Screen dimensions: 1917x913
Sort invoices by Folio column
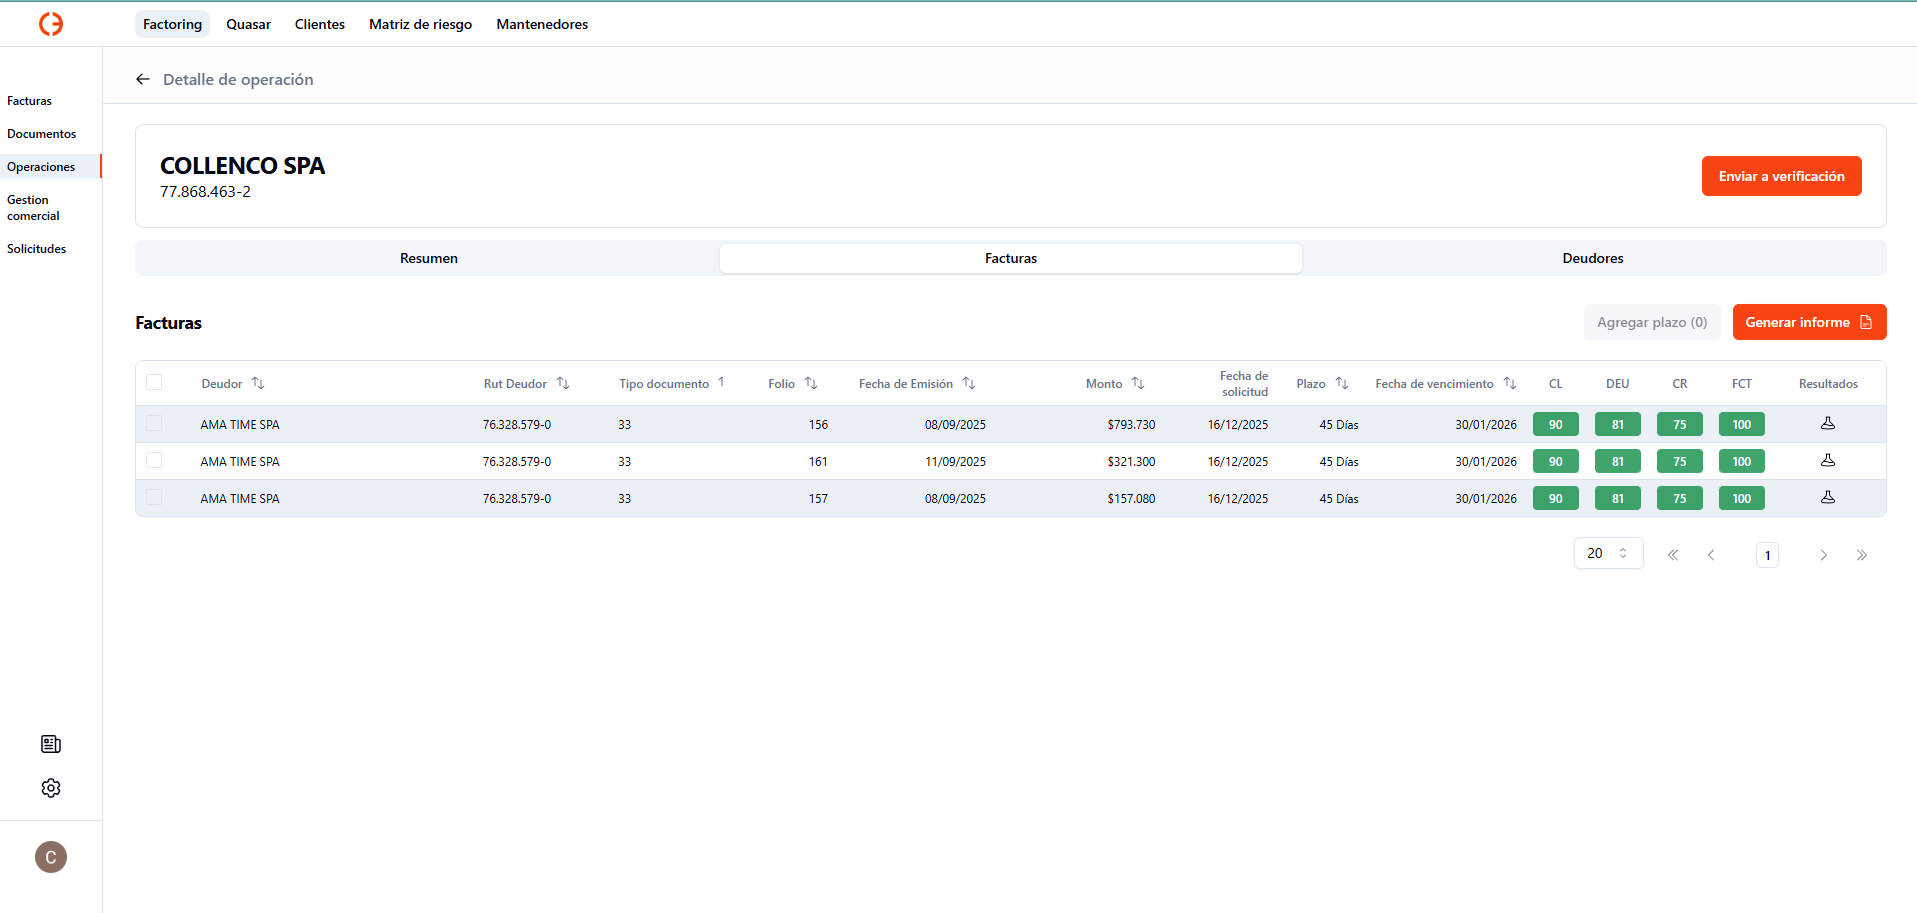[810, 383]
